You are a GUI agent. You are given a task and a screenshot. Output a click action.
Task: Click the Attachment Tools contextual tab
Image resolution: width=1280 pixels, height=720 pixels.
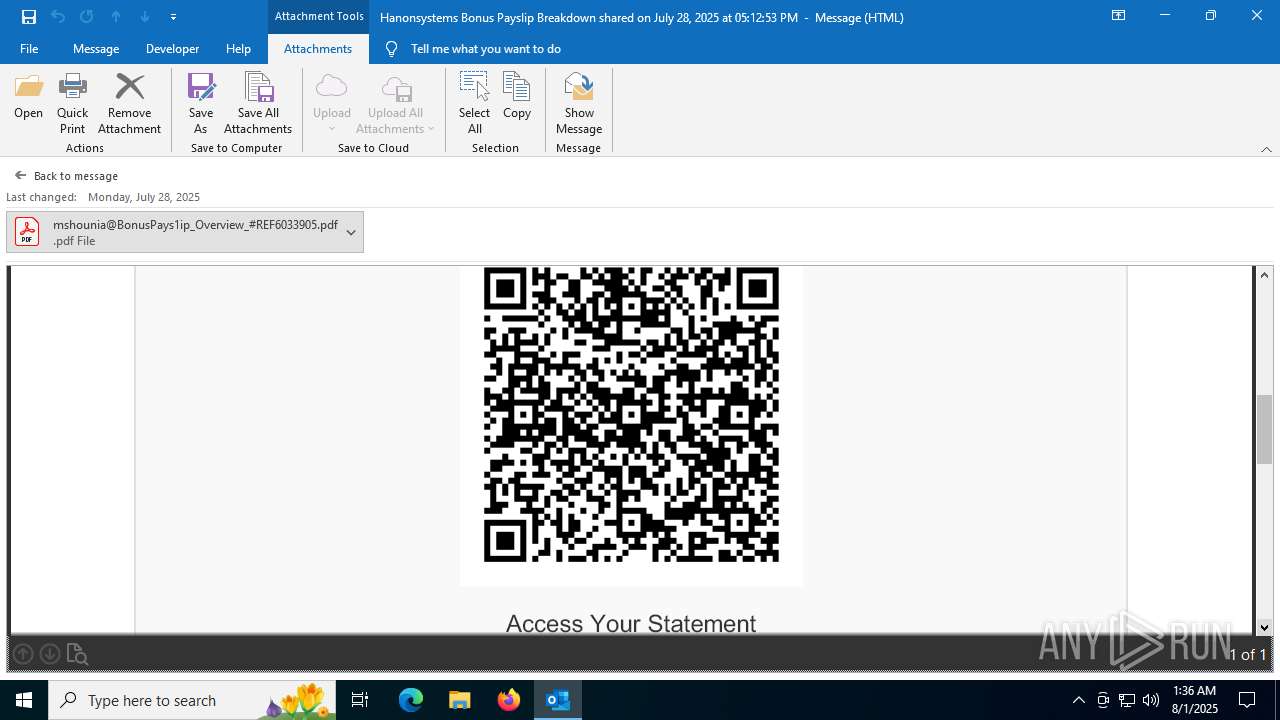click(x=319, y=17)
